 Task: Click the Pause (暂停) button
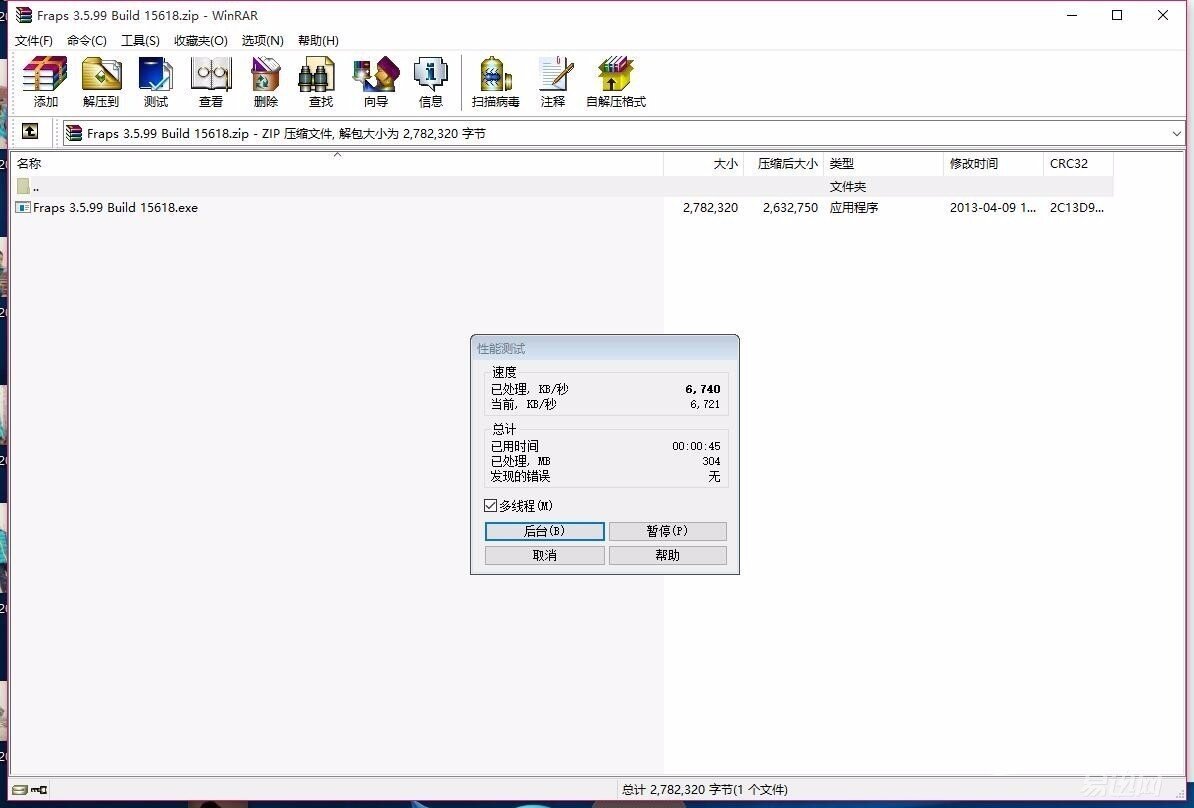[x=668, y=531]
